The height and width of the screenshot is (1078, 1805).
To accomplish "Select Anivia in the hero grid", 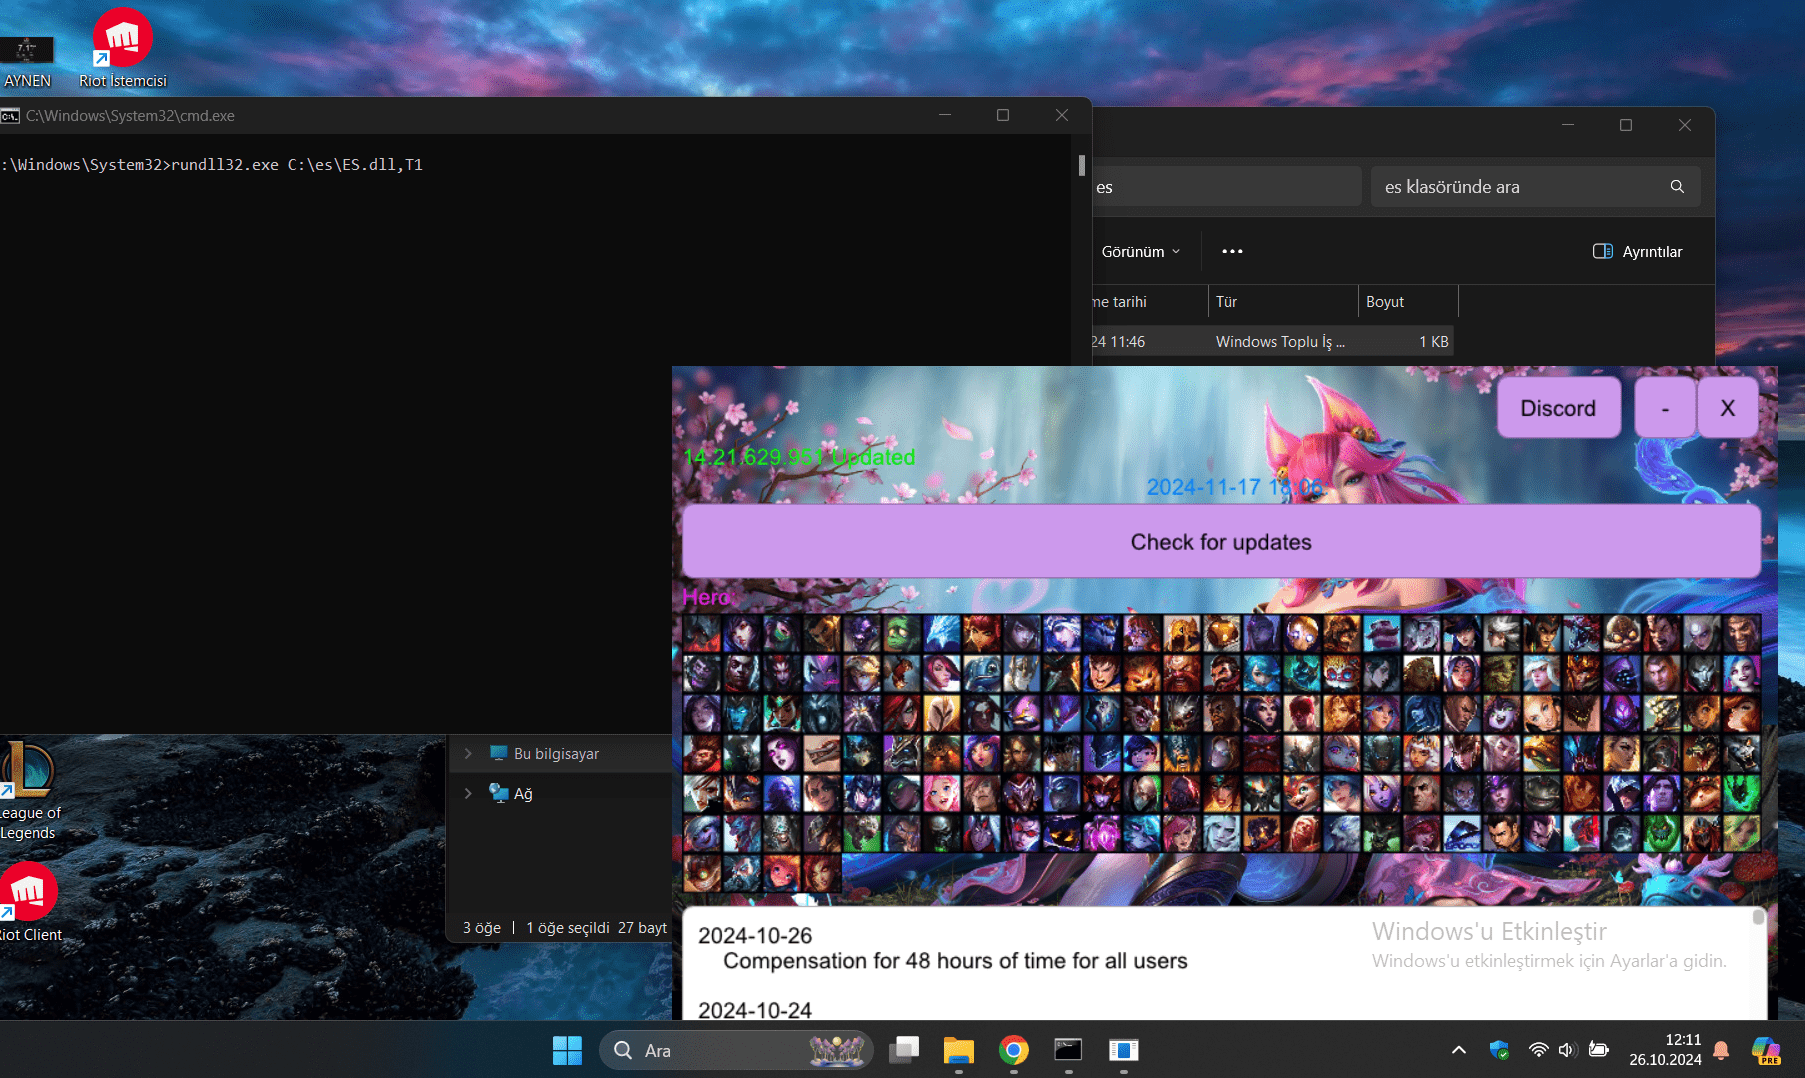I will [x=942, y=633].
